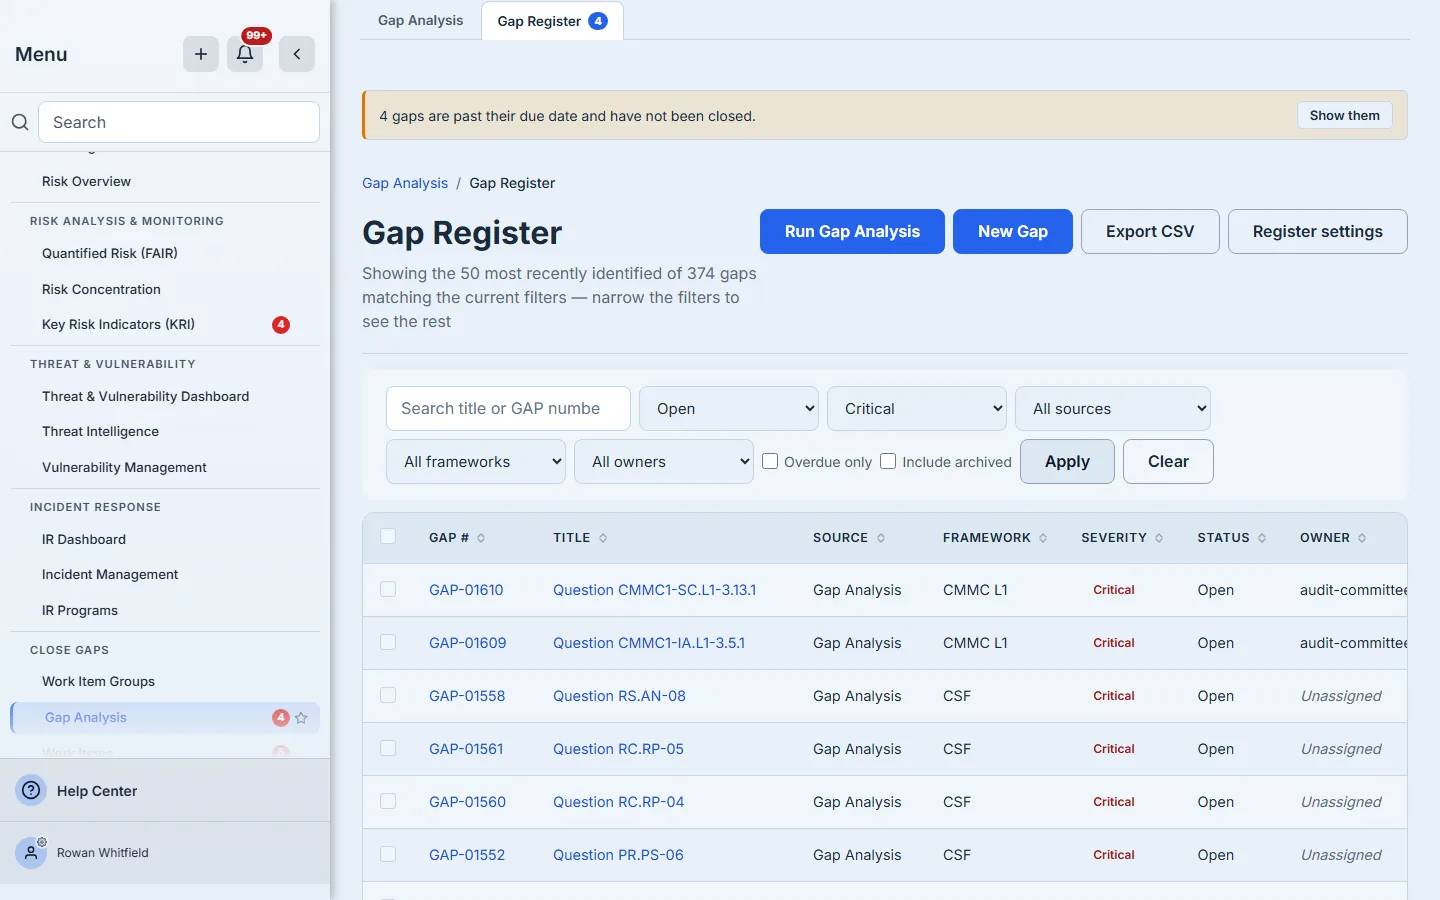Favorite Gap Analysis with the star icon
Screen dimensions: 1440x900
[301, 718]
